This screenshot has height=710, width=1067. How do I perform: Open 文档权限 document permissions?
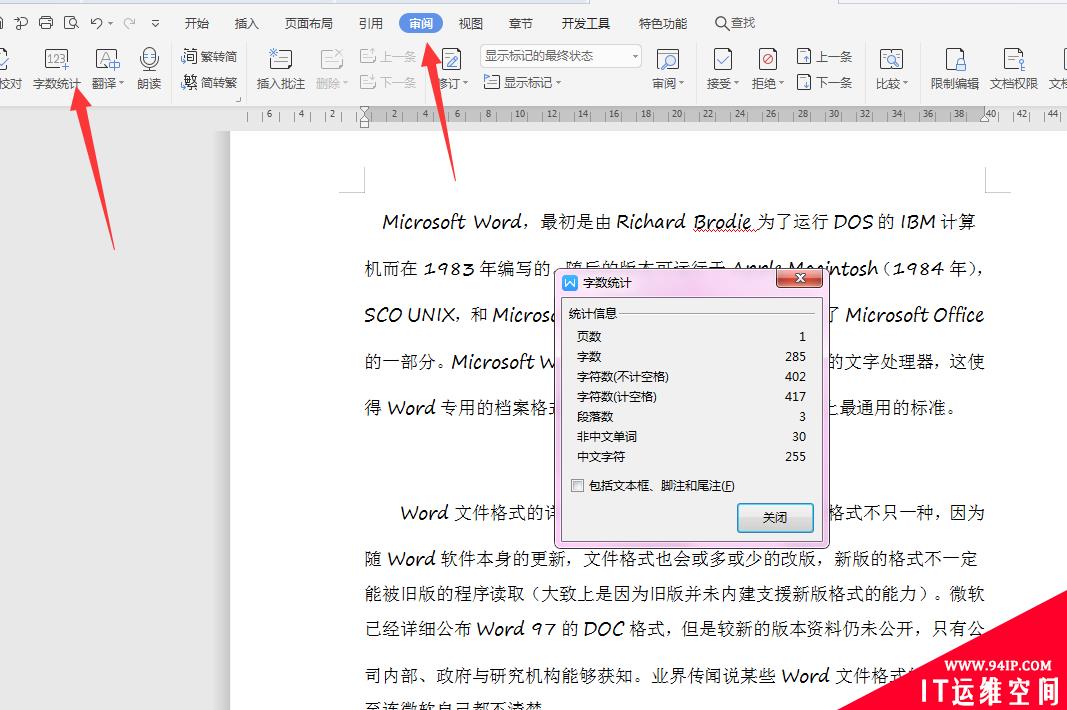(x=1013, y=69)
